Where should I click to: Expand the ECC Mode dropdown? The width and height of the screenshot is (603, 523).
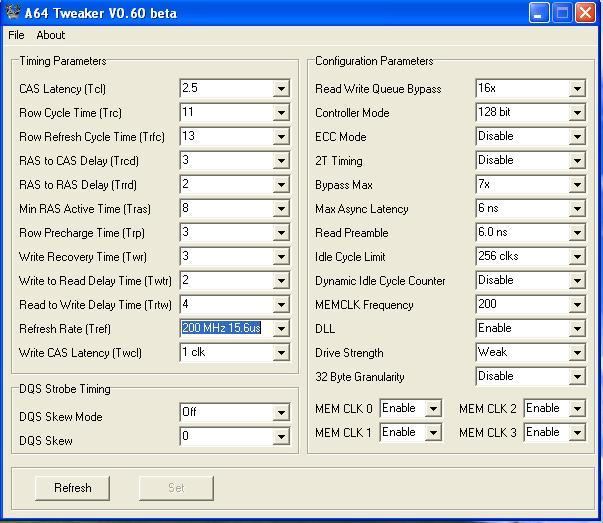[577, 137]
